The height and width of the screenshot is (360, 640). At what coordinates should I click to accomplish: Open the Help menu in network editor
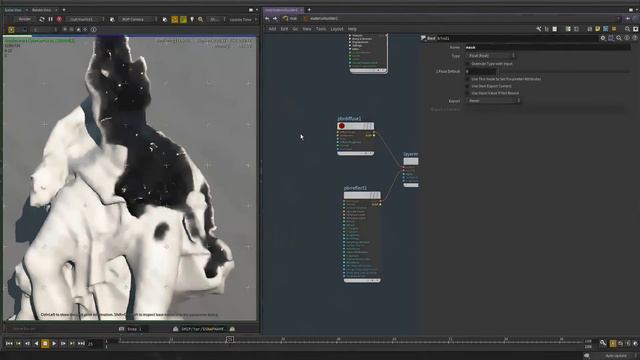[352, 29]
